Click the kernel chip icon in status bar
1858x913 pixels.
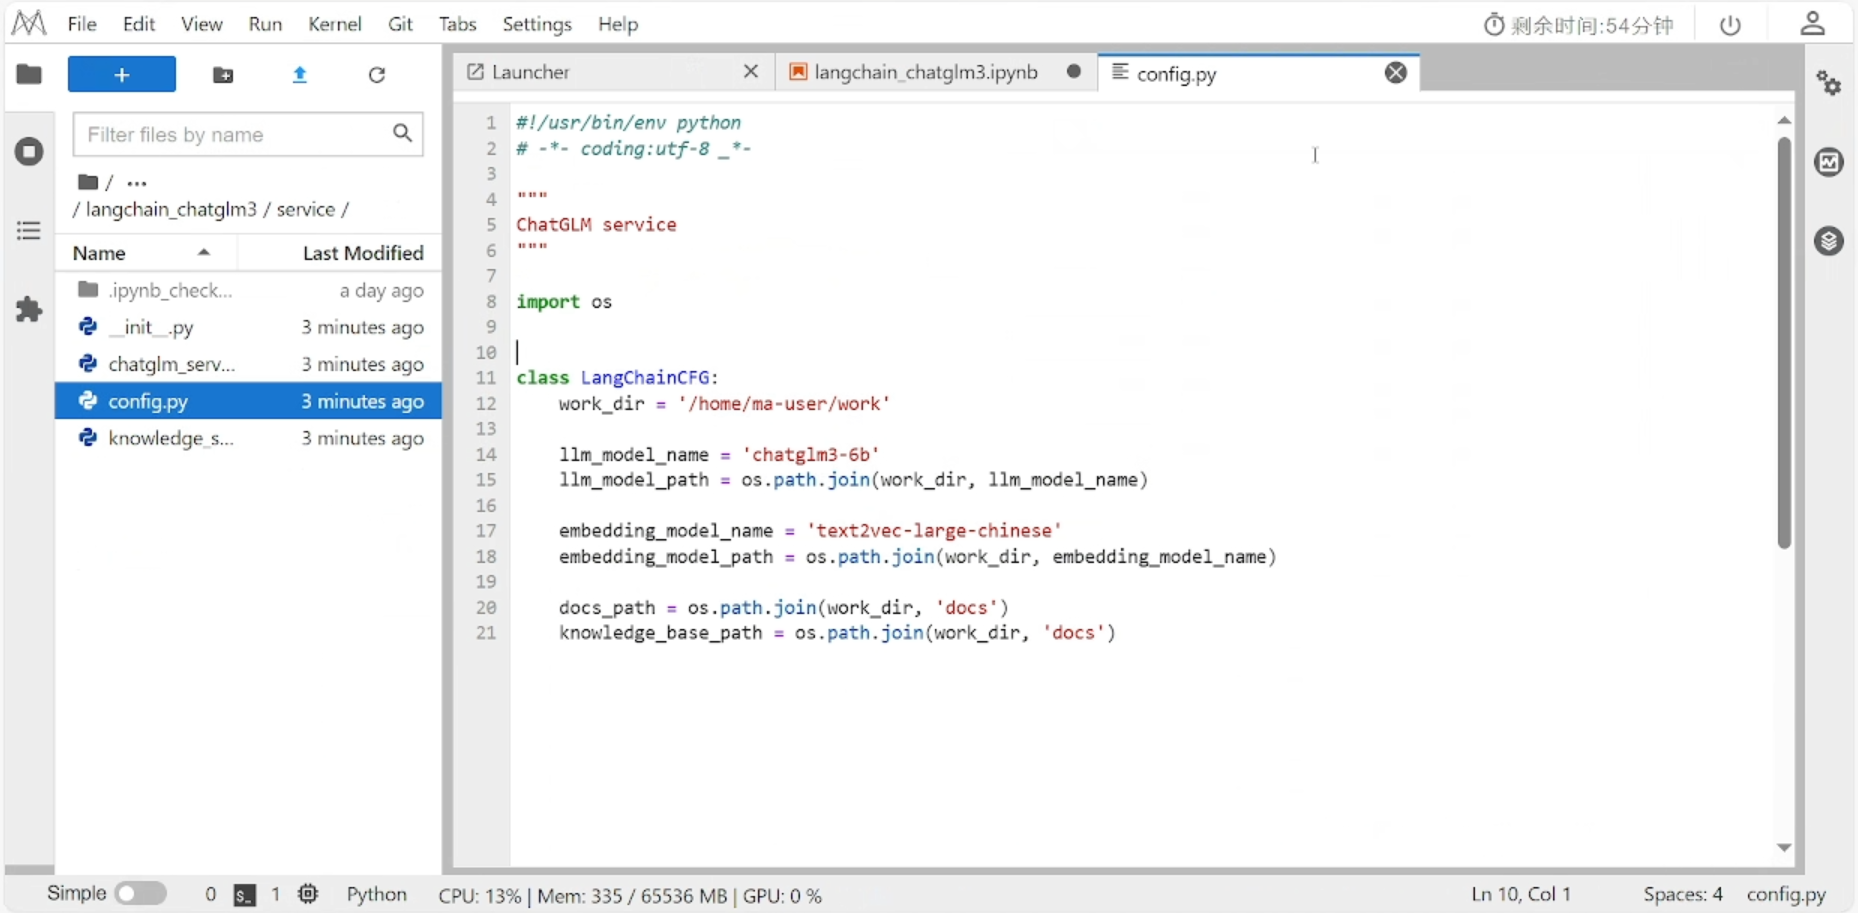[308, 894]
